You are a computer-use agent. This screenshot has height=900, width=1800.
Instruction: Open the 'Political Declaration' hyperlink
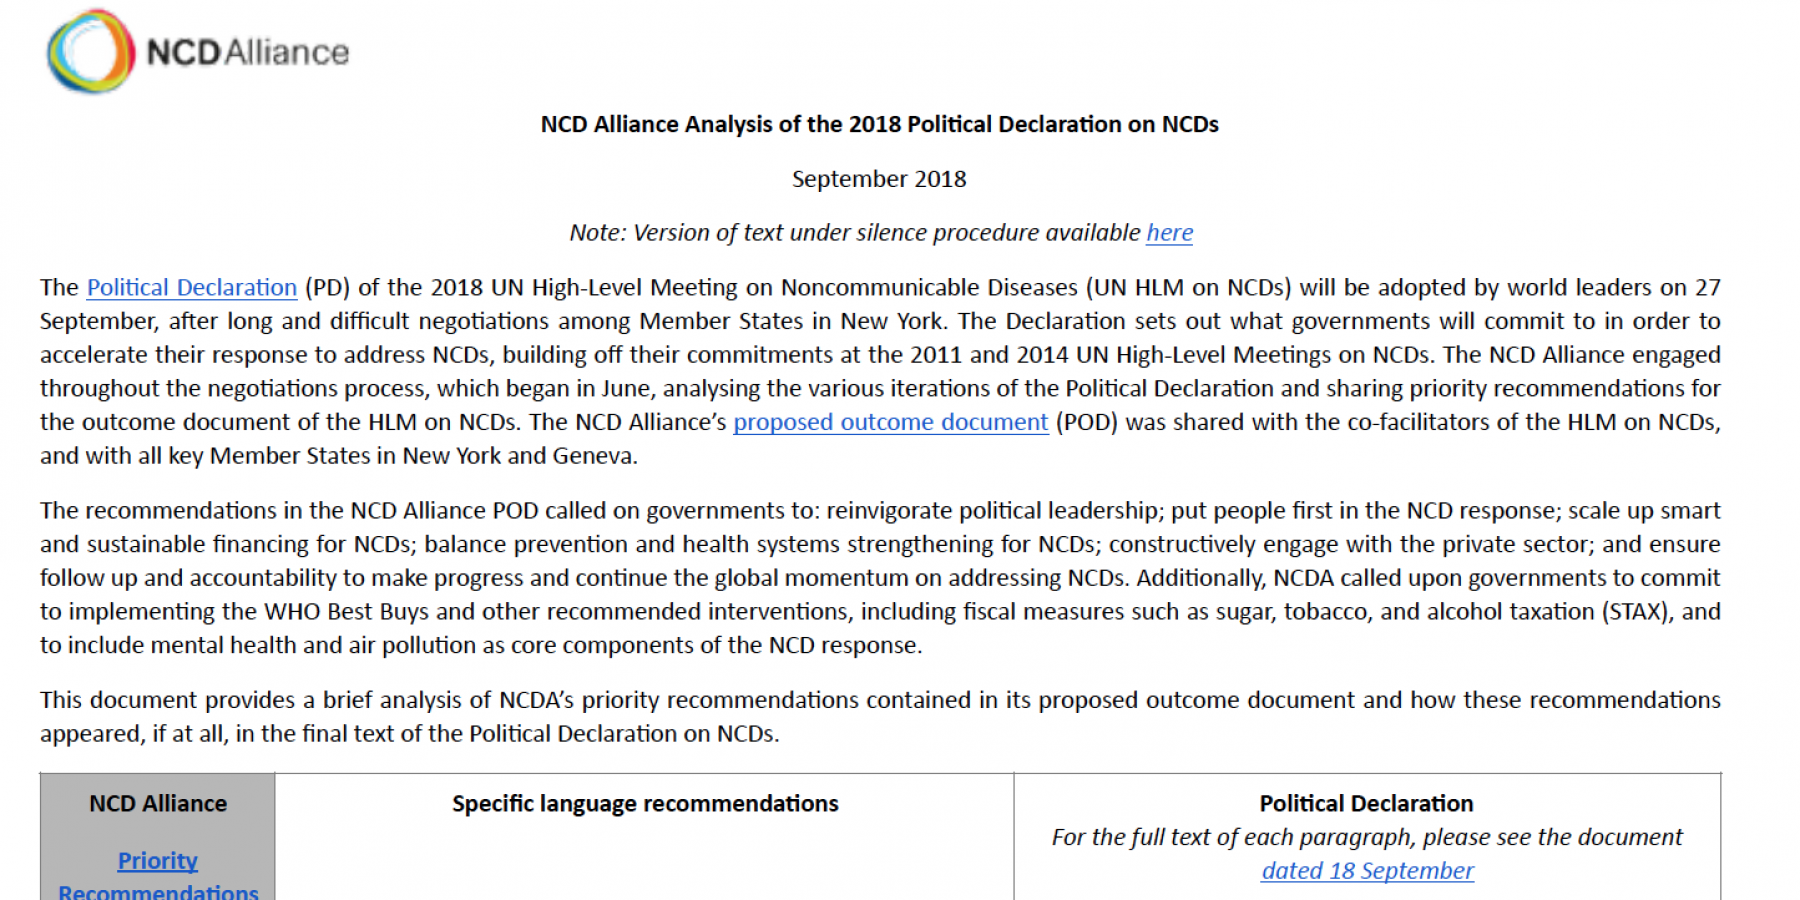pos(192,288)
